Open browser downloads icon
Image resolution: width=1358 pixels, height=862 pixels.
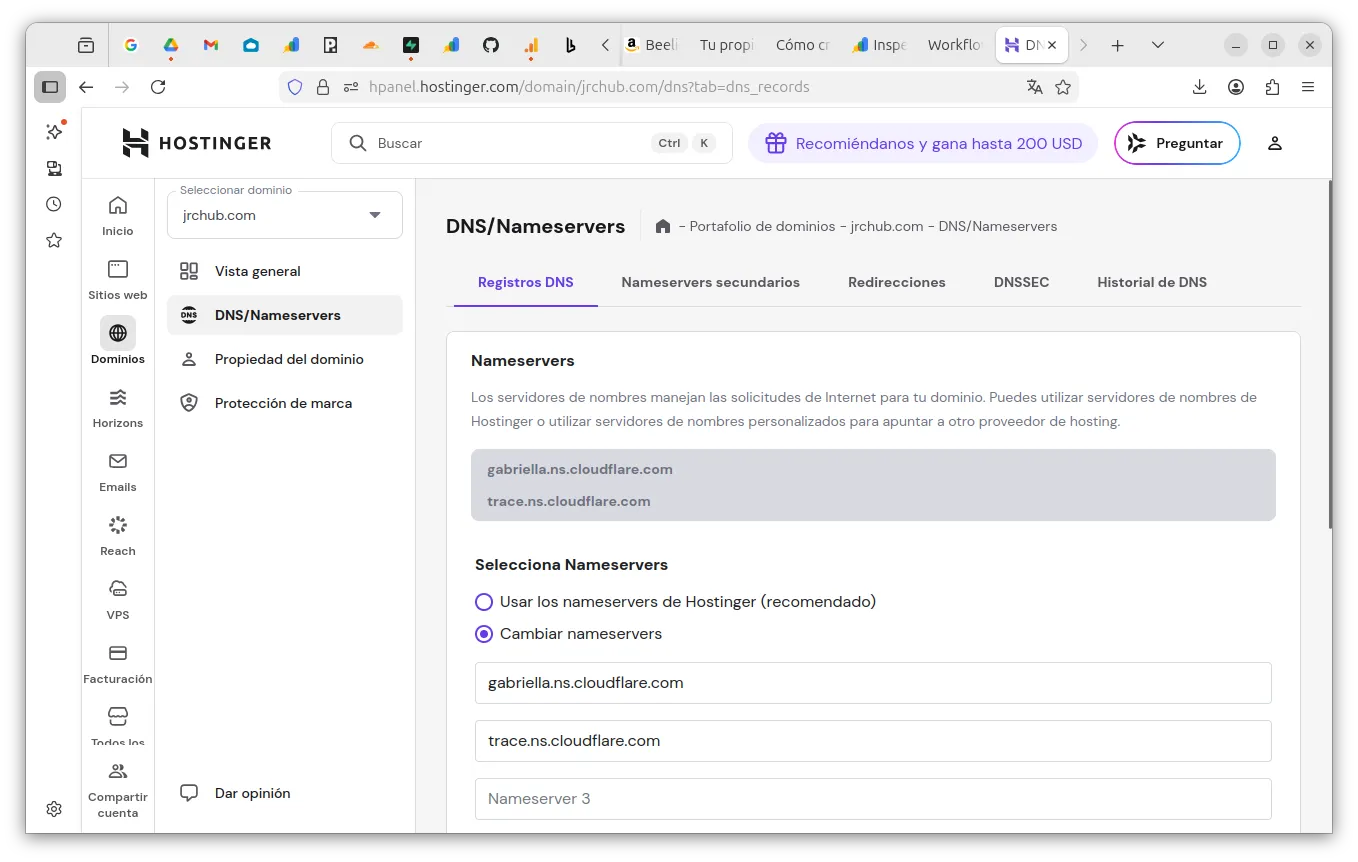point(1200,87)
